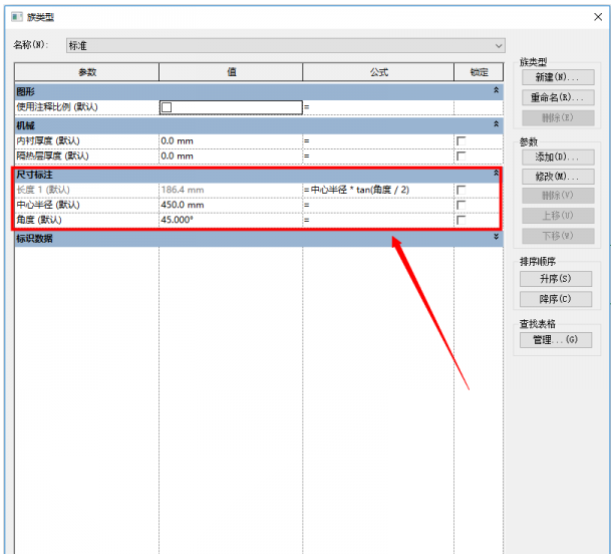Collapse the 尺寸标注 section chevron
Screen dimensions: 615x554
(496, 174)
